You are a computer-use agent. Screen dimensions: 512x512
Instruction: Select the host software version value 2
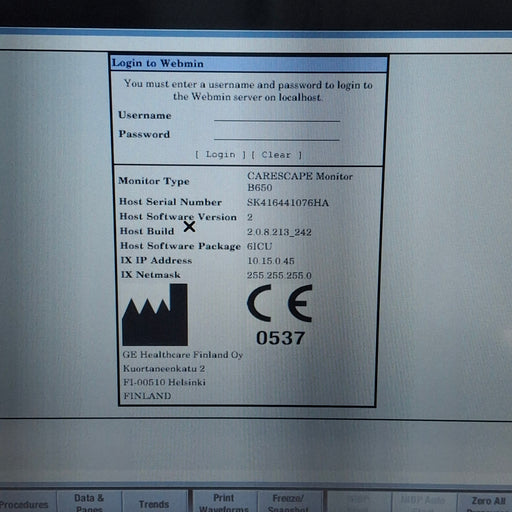coord(250,217)
